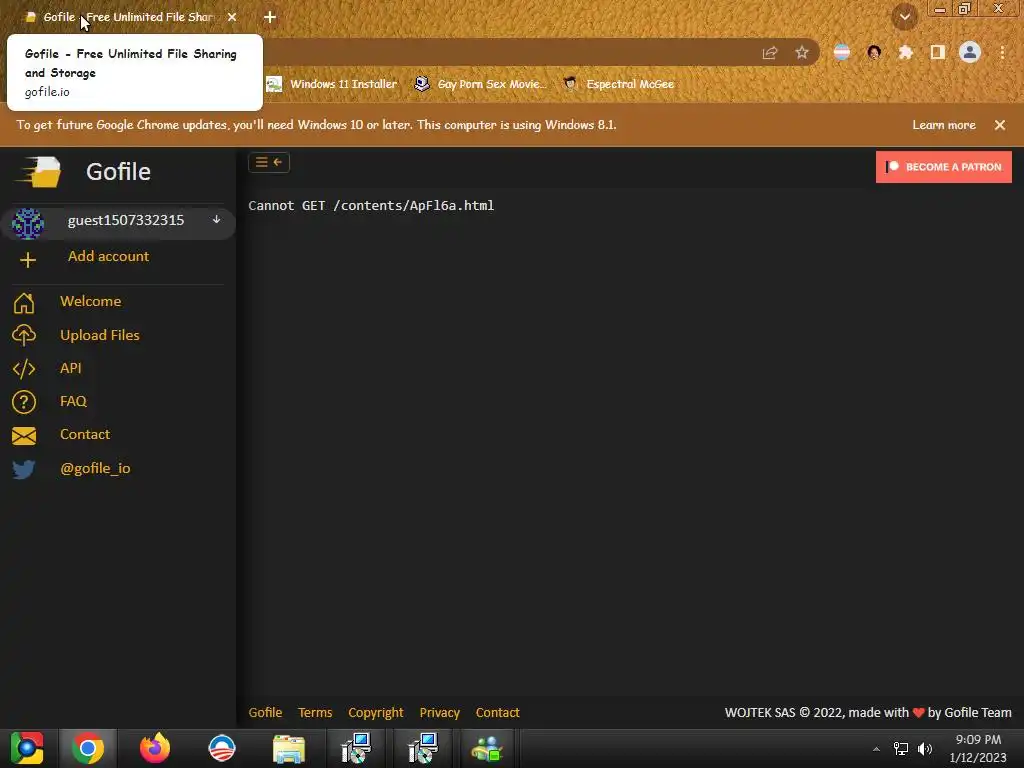Screen dimensions: 1024x768
Task: Click the FAQ question mark icon
Action: (24, 402)
